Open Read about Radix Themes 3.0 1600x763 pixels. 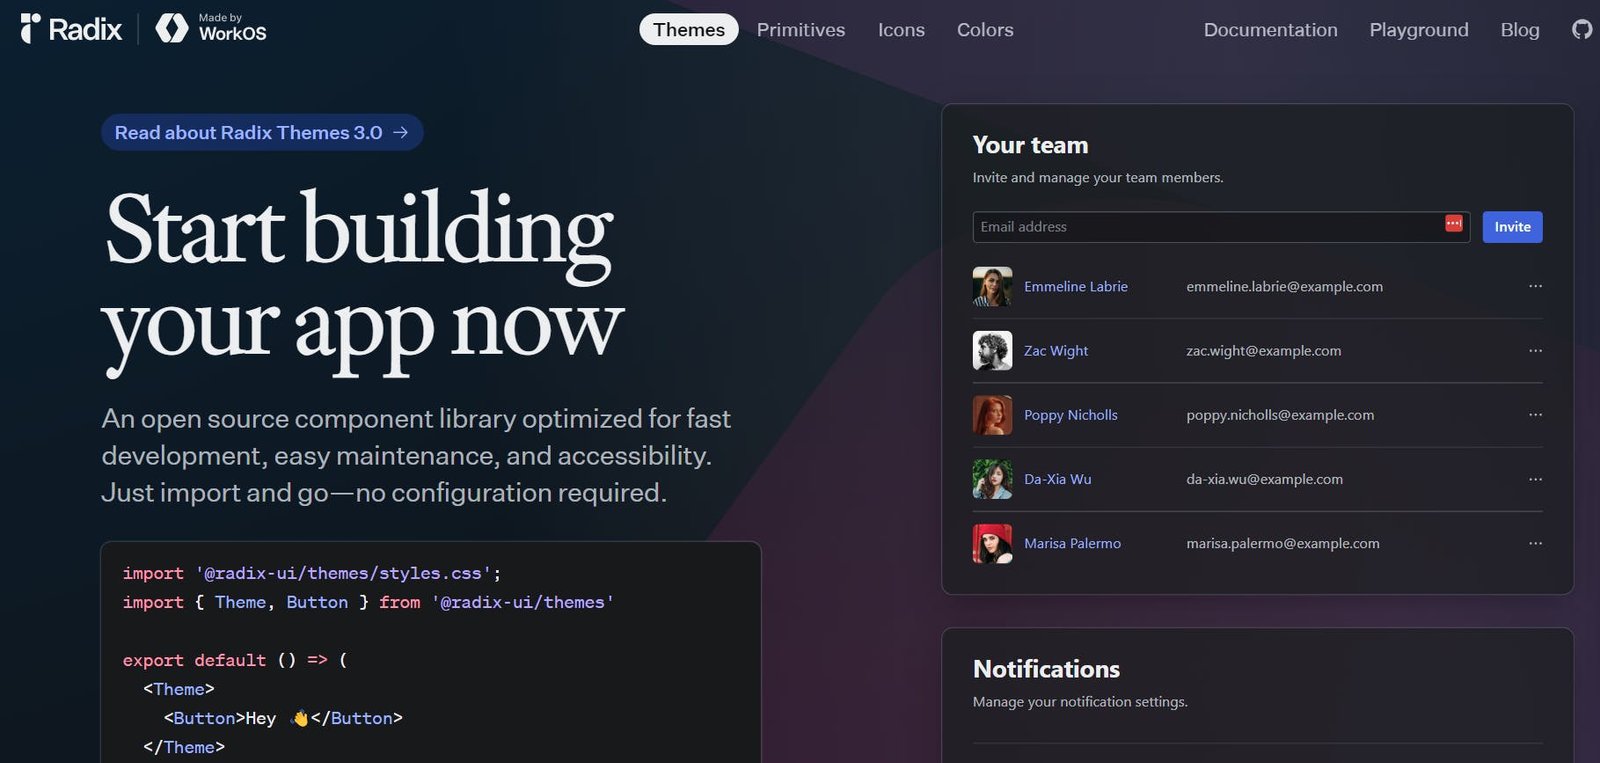tap(260, 132)
